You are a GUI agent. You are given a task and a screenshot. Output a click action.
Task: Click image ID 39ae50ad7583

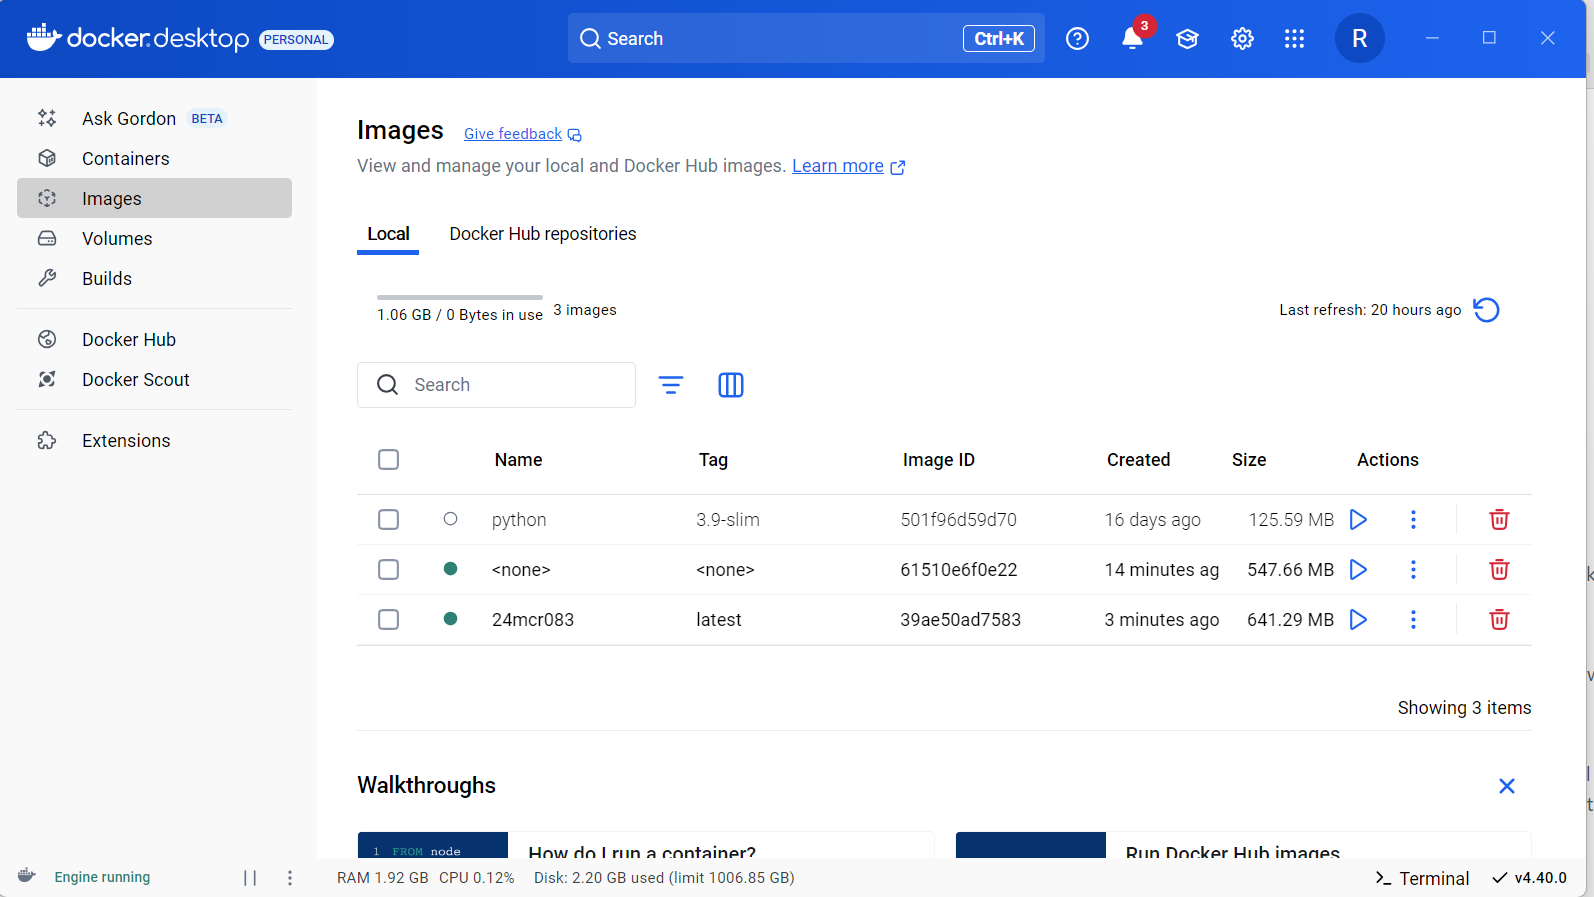(x=960, y=620)
